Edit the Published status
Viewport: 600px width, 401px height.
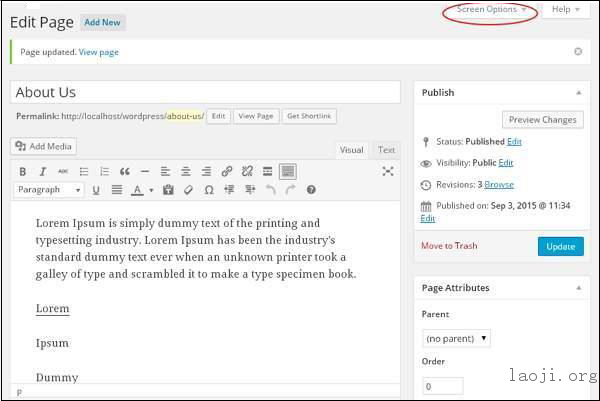[x=514, y=142]
